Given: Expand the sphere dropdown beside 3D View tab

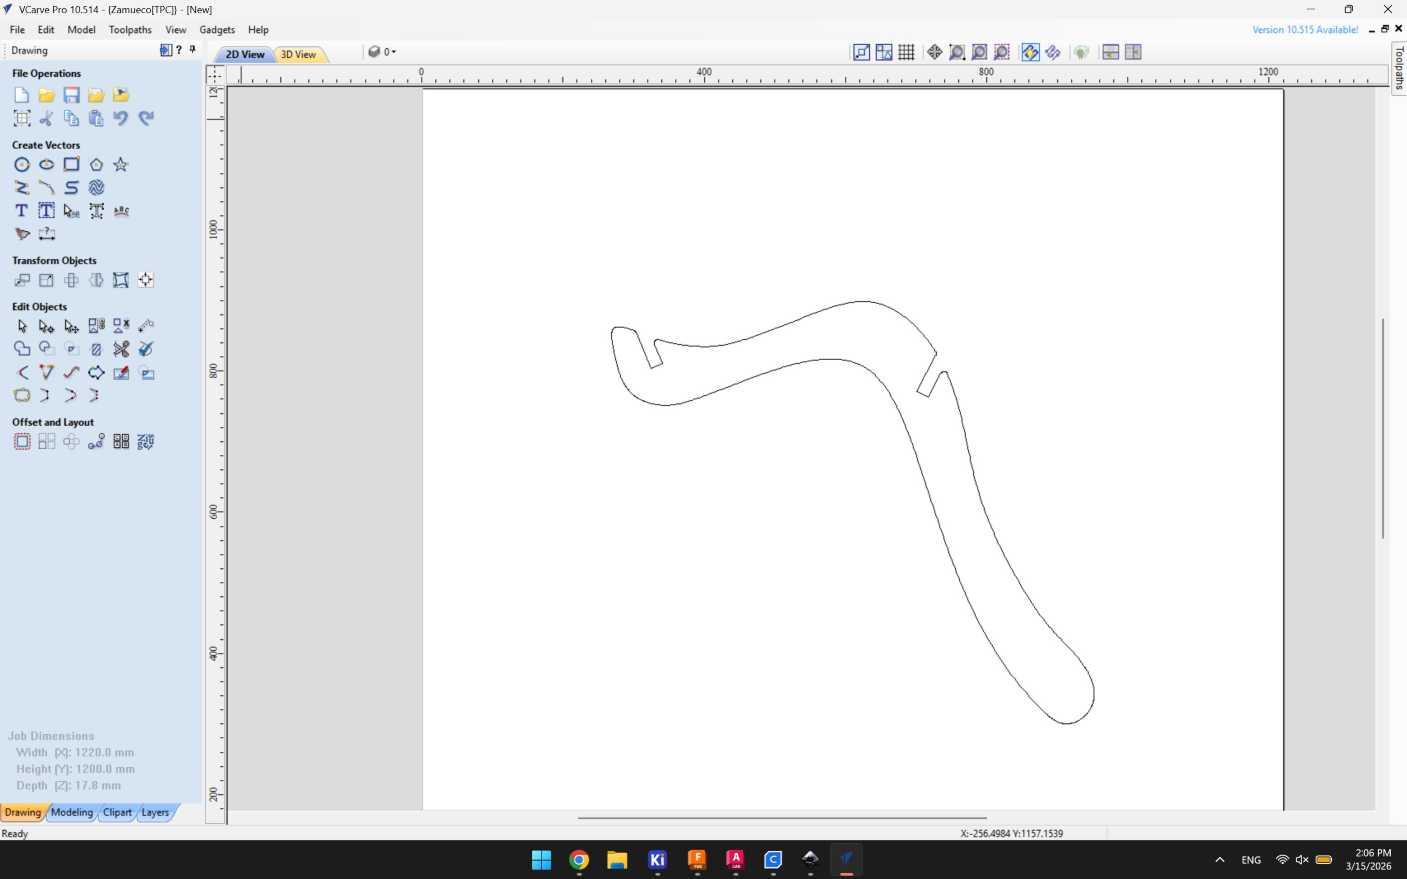Looking at the screenshot, I should (x=381, y=52).
